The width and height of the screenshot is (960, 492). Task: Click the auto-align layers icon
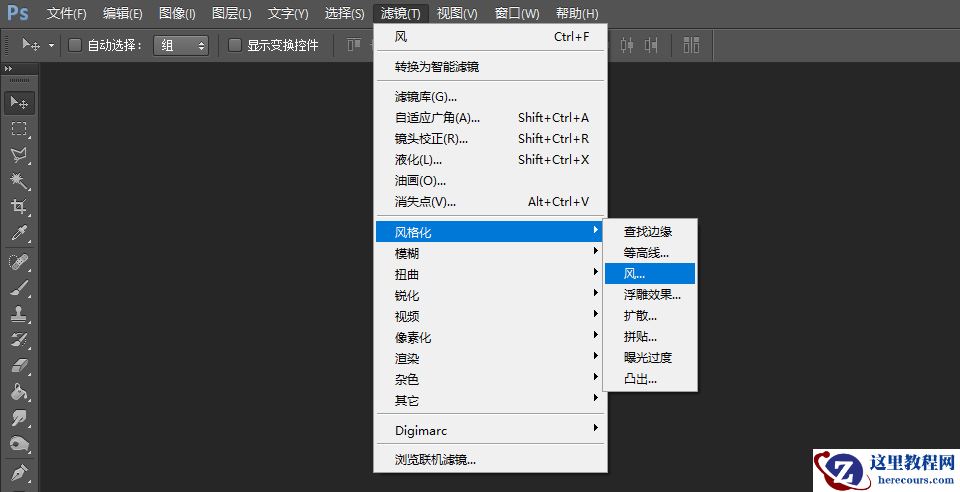pos(691,45)
